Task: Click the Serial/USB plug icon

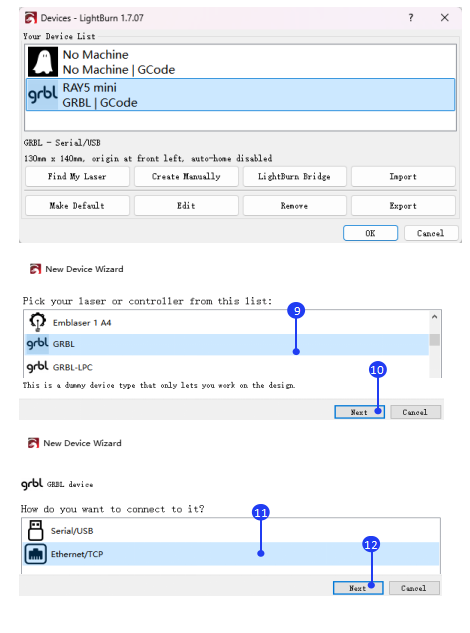Action: pyautogui.click(x=36, y=530)
